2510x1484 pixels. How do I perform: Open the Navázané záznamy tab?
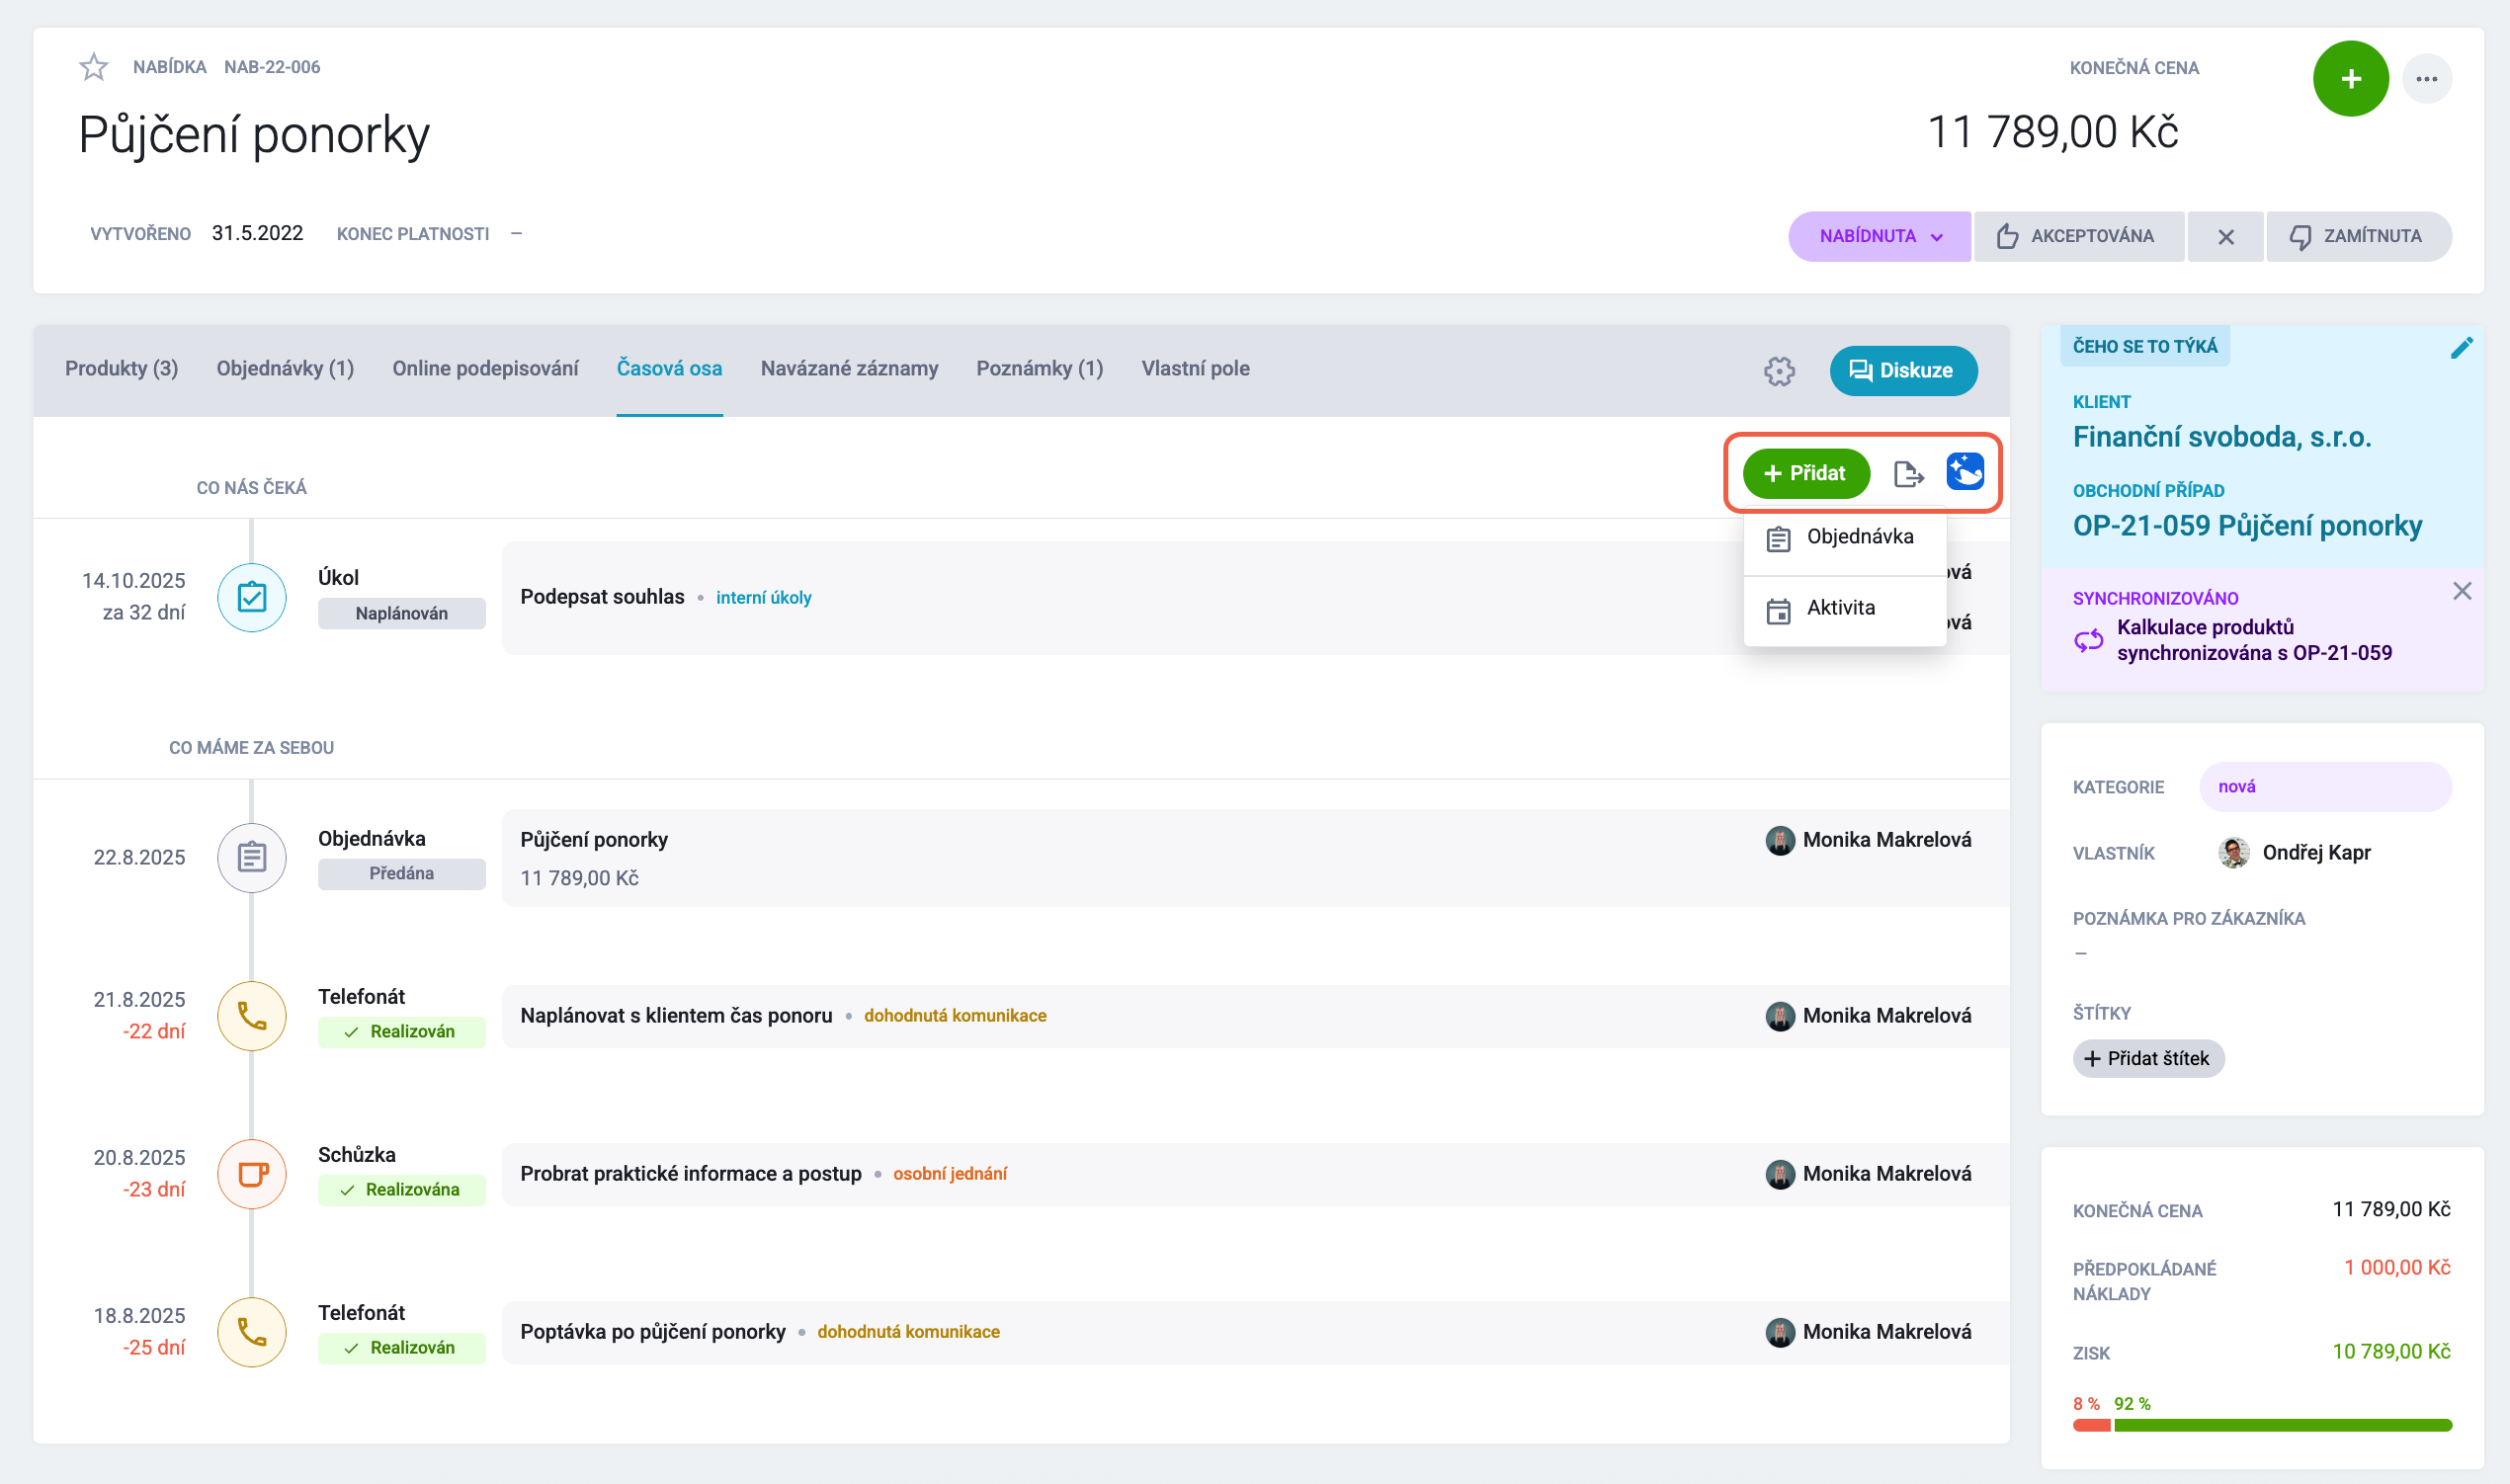pos(849,368)
